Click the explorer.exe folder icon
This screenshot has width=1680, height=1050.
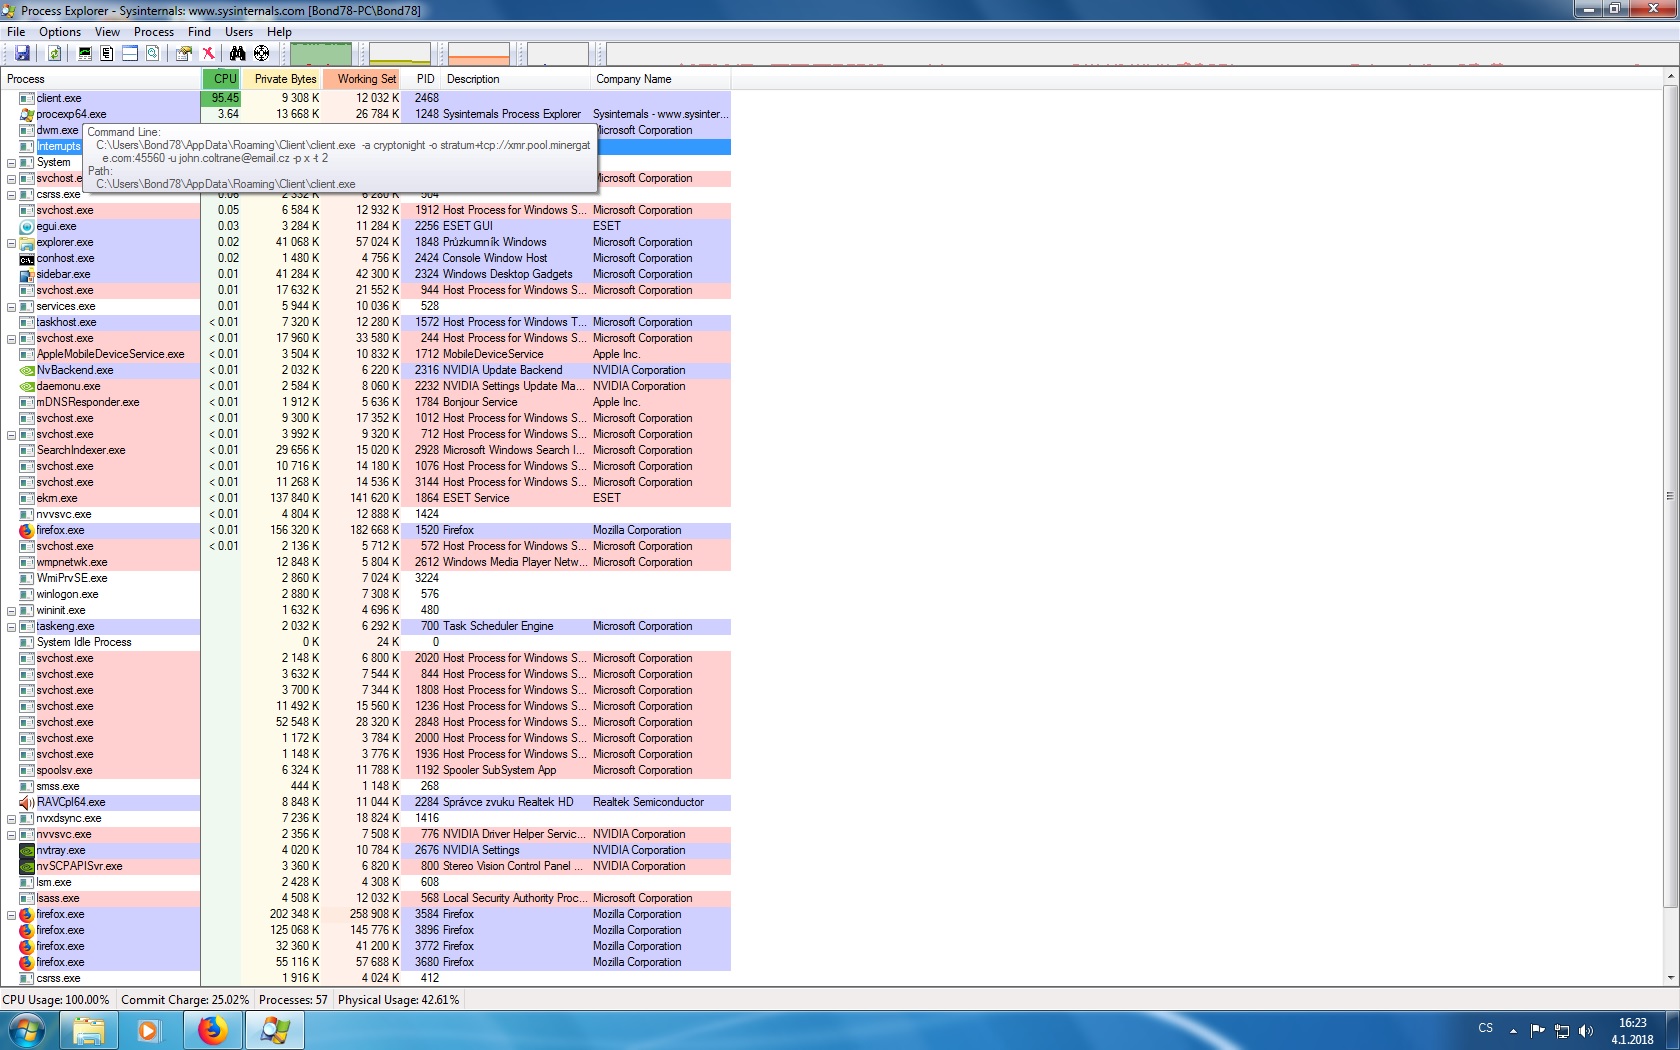coord(27,242)
